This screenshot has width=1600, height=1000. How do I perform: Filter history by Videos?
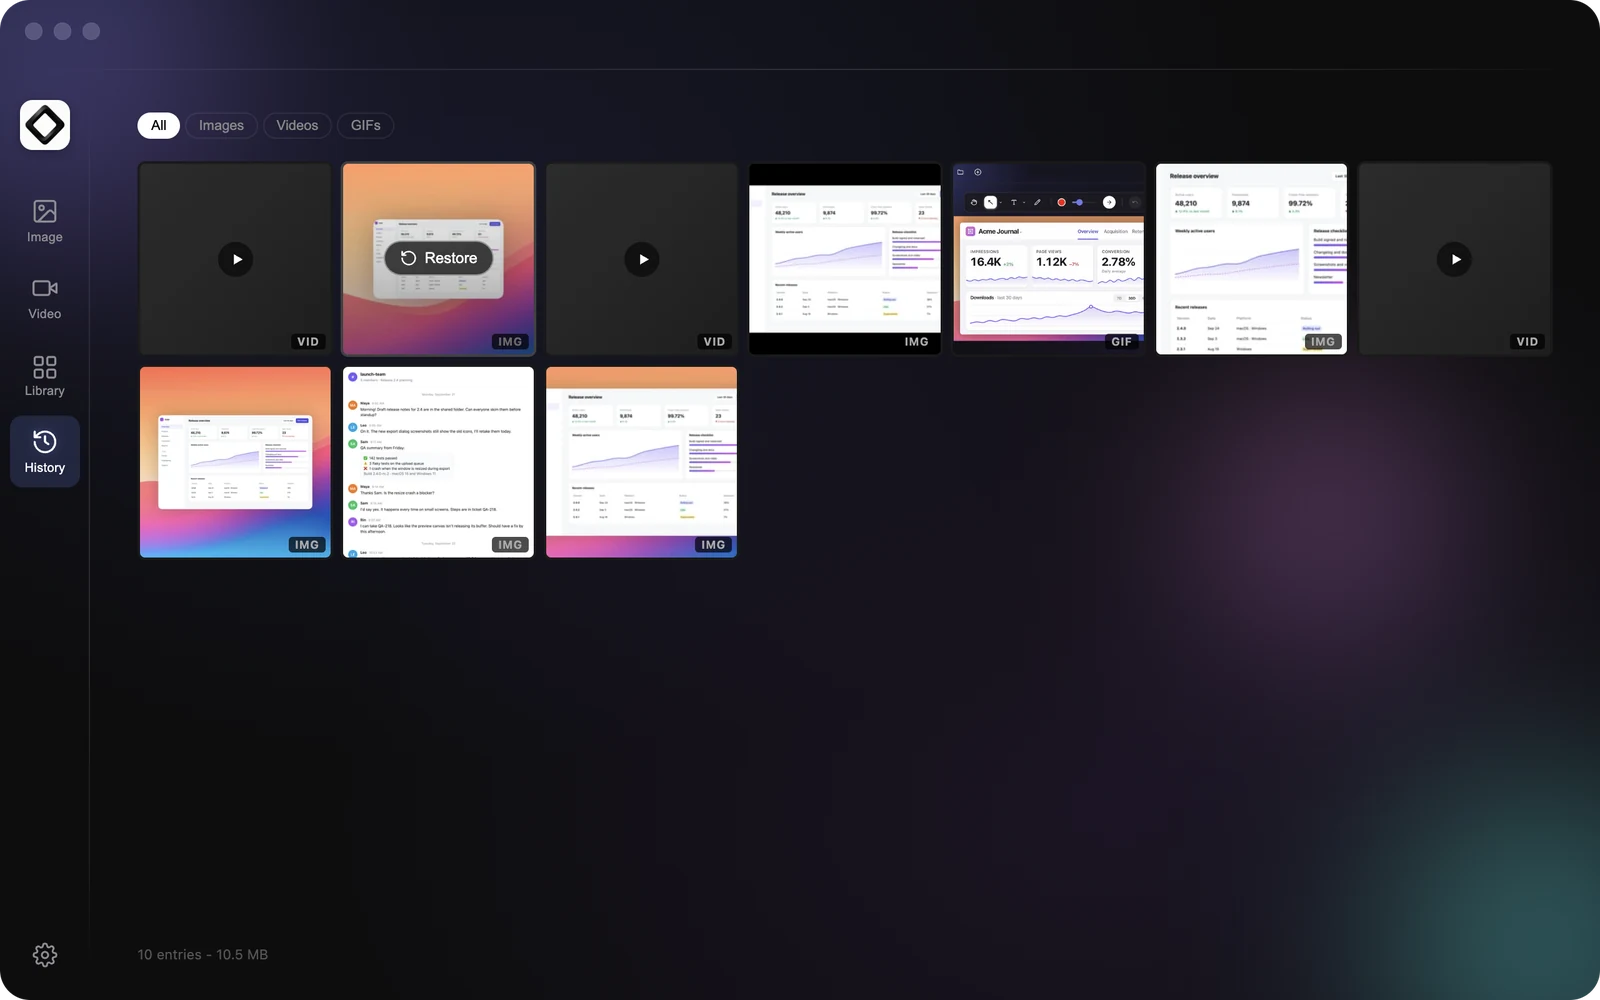pyautogui.click(x=297, y=125)
